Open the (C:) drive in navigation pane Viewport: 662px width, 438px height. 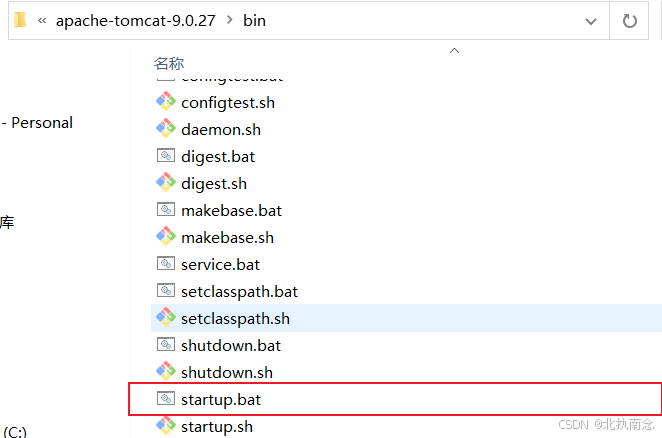click(14, 432)
